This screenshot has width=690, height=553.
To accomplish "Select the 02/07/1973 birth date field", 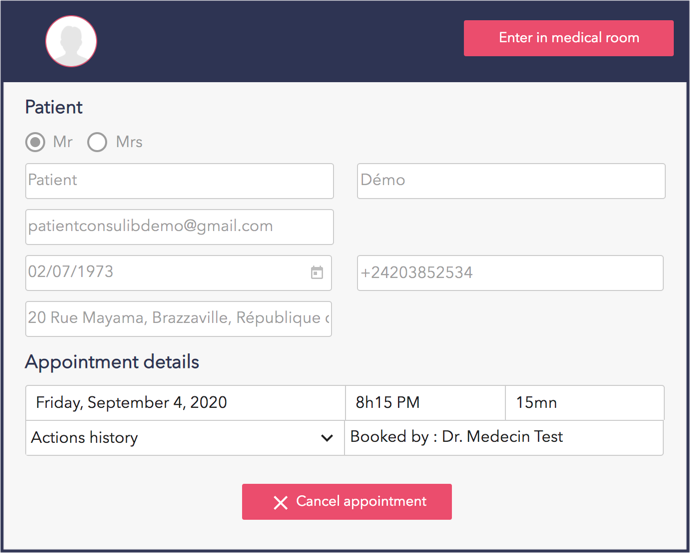I will tap(165, 272).
